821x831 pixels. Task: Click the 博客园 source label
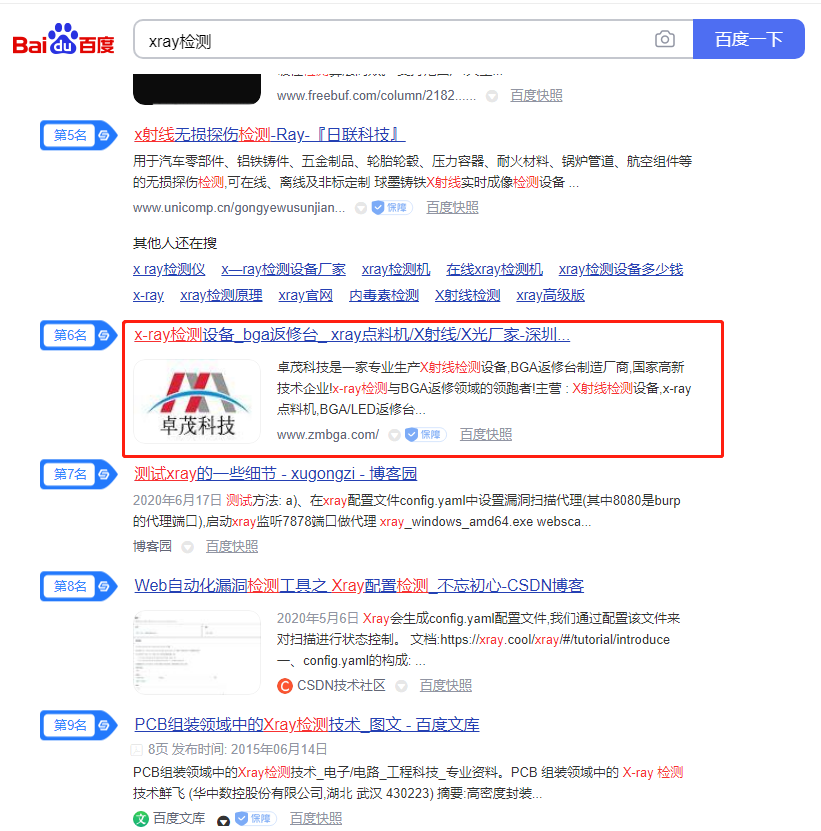point(153,546)
